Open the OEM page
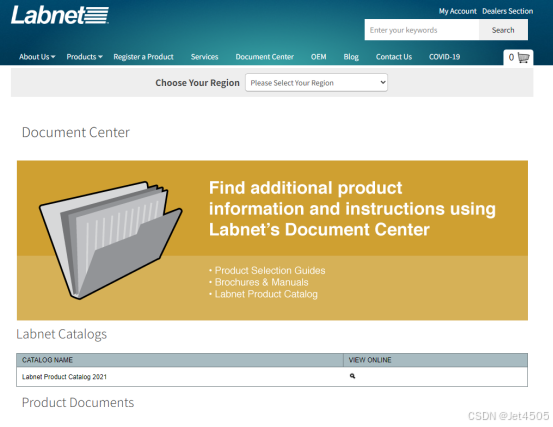Image resolution: width=553 pixels, height=427 pixels. tap(318, 57)
